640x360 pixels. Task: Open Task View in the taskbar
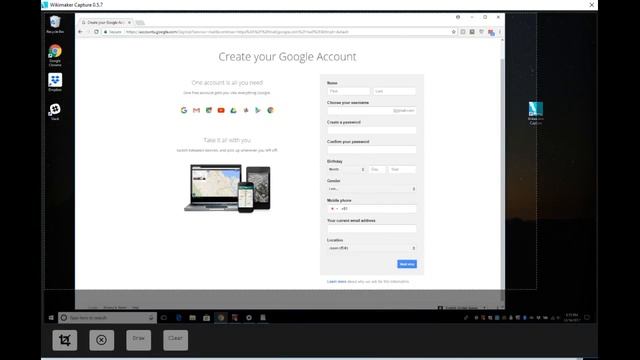click(x=164, y=318)
